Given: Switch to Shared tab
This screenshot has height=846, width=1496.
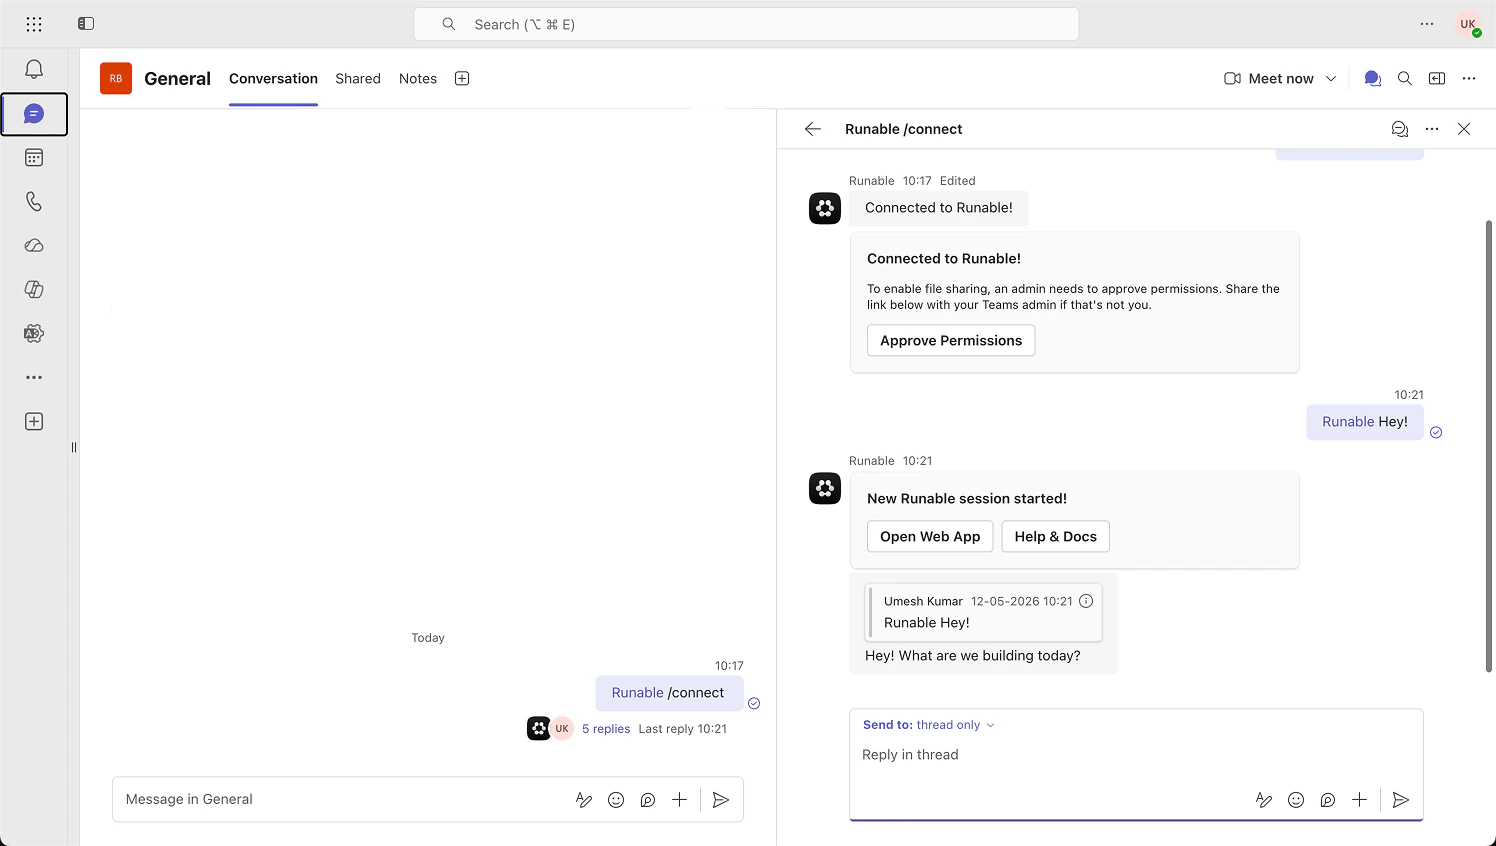Looking at the screenshot, I should click(358, 79).
